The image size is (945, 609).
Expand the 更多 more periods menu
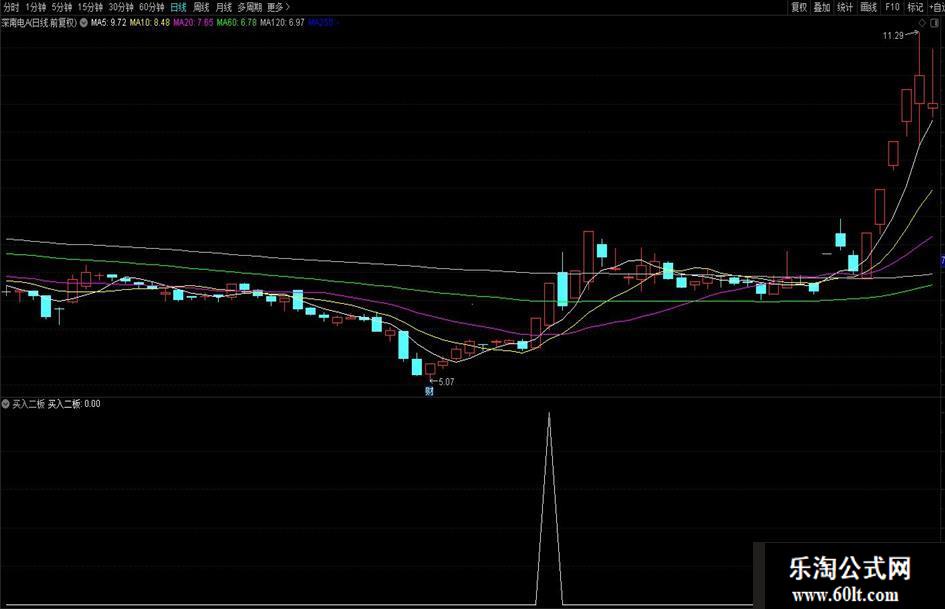pos(278,7)
